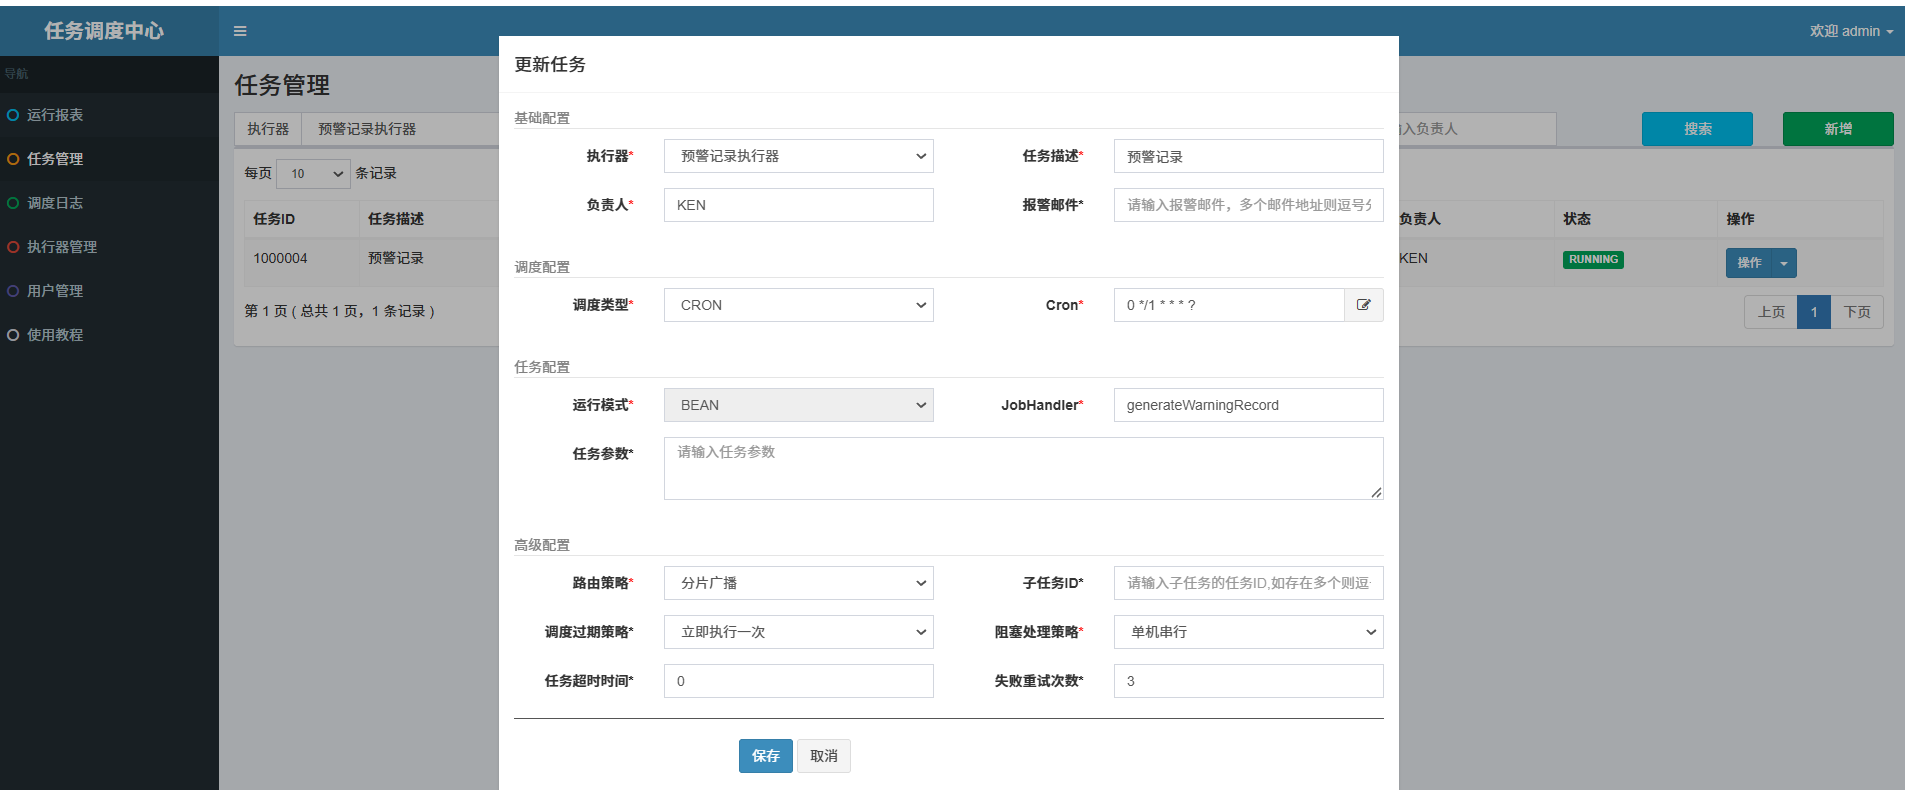This screenshot has width=1905, height=790.
Task: Click the 报警邮件 input field
Action: (x=1249, y=205)
